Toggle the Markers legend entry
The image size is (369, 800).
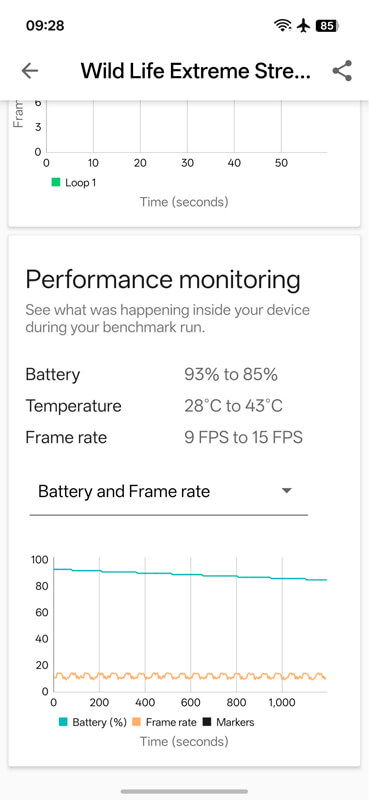pyautogui.click(x=228, y=722)
